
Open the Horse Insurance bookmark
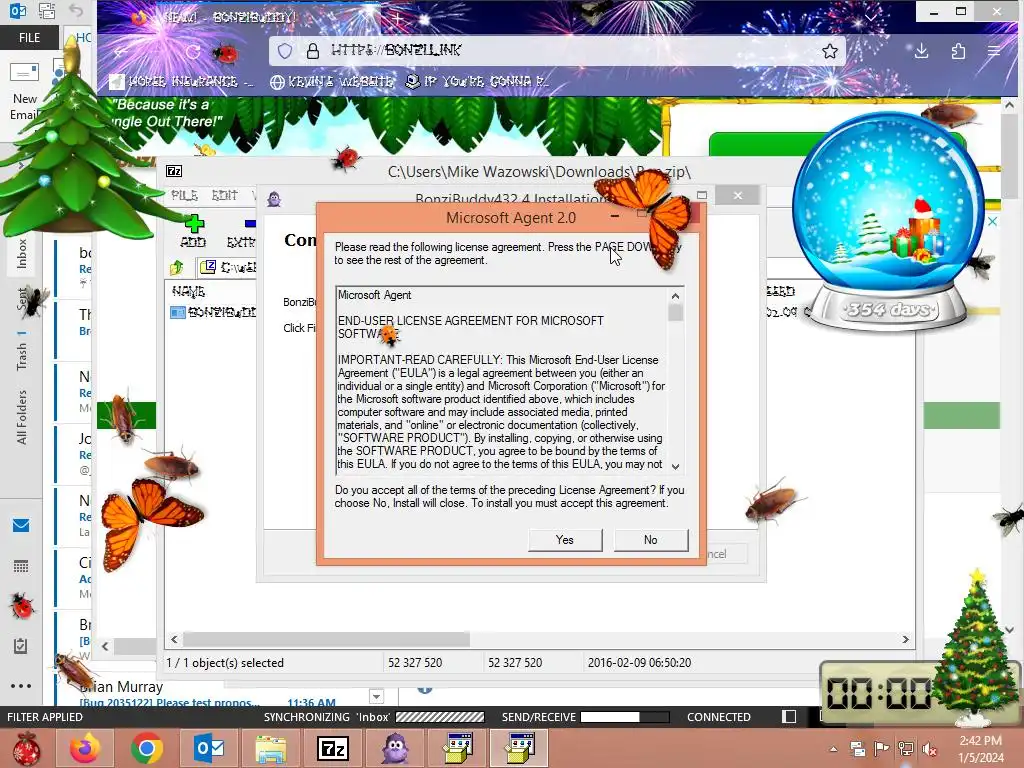click(182, 82)
